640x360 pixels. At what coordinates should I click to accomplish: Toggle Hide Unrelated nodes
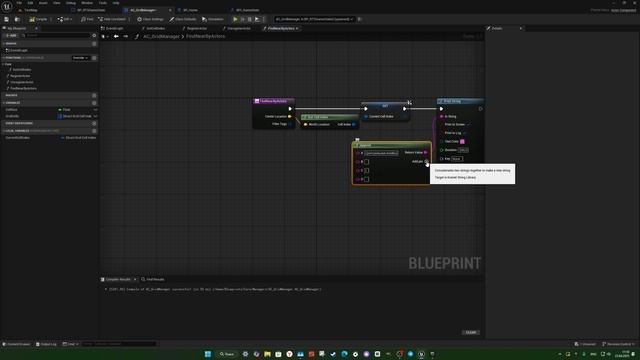coord(112,19)
